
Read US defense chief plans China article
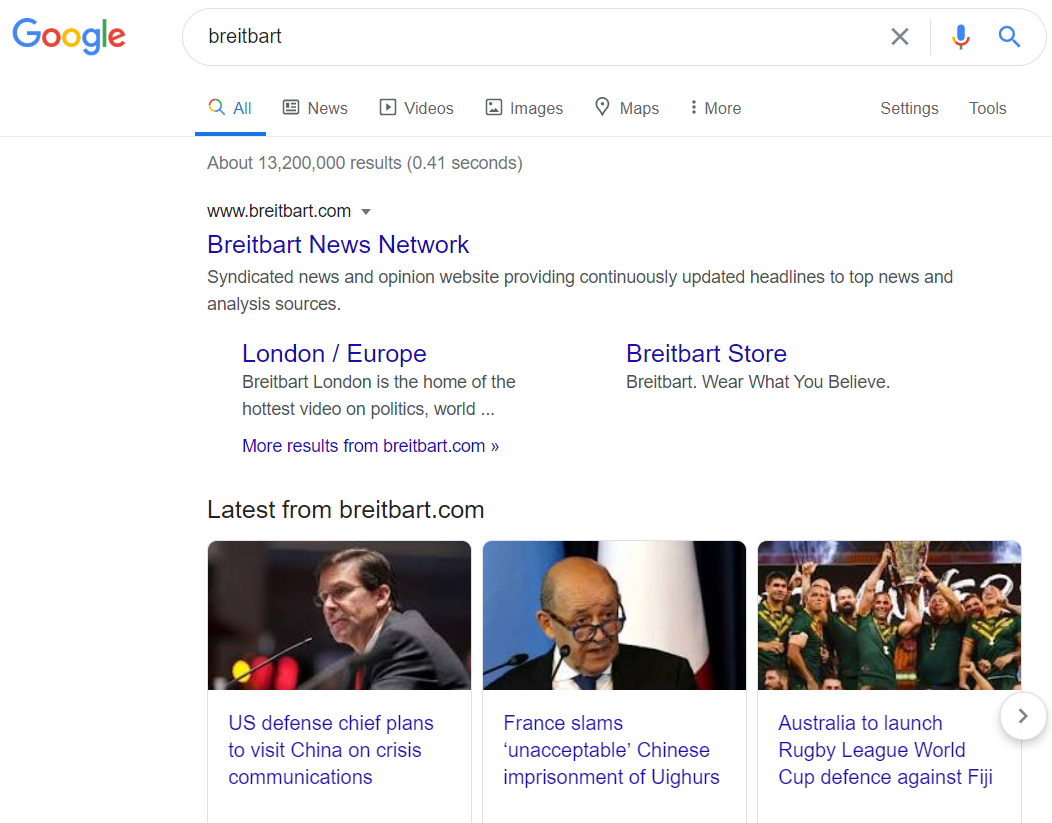331,750
